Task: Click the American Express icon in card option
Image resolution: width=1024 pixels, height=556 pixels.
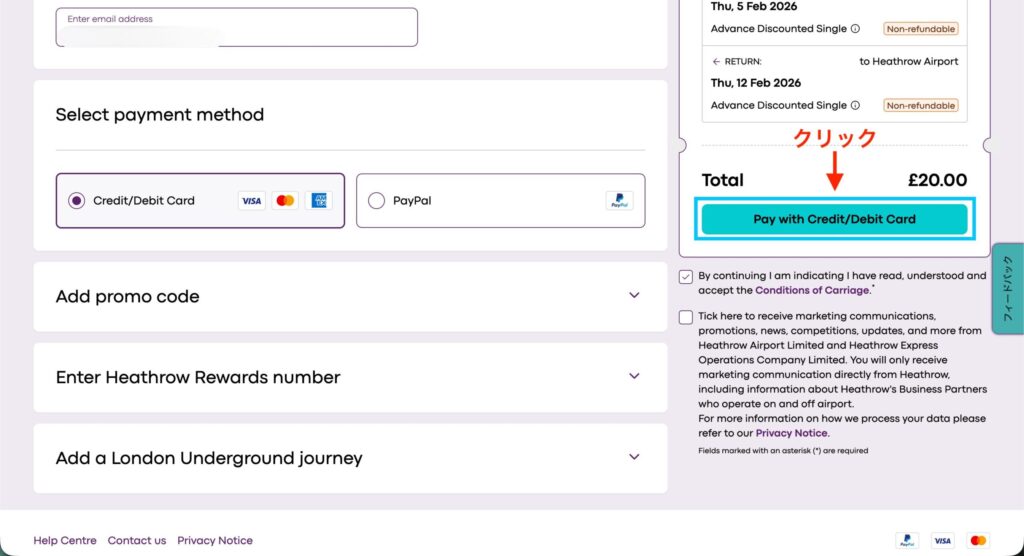Action: tap(319, 201)
